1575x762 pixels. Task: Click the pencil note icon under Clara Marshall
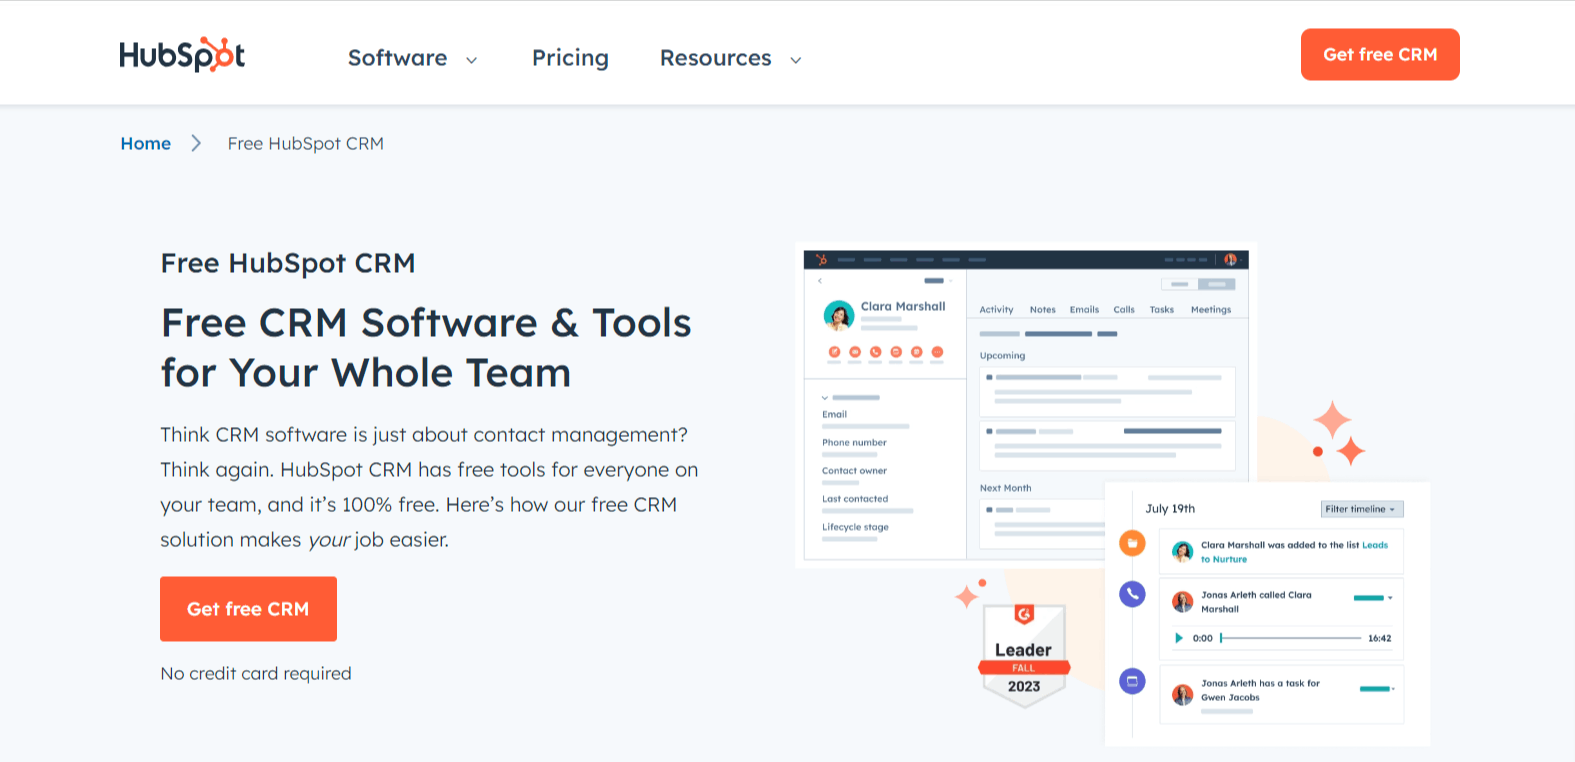tap(835, 352)
